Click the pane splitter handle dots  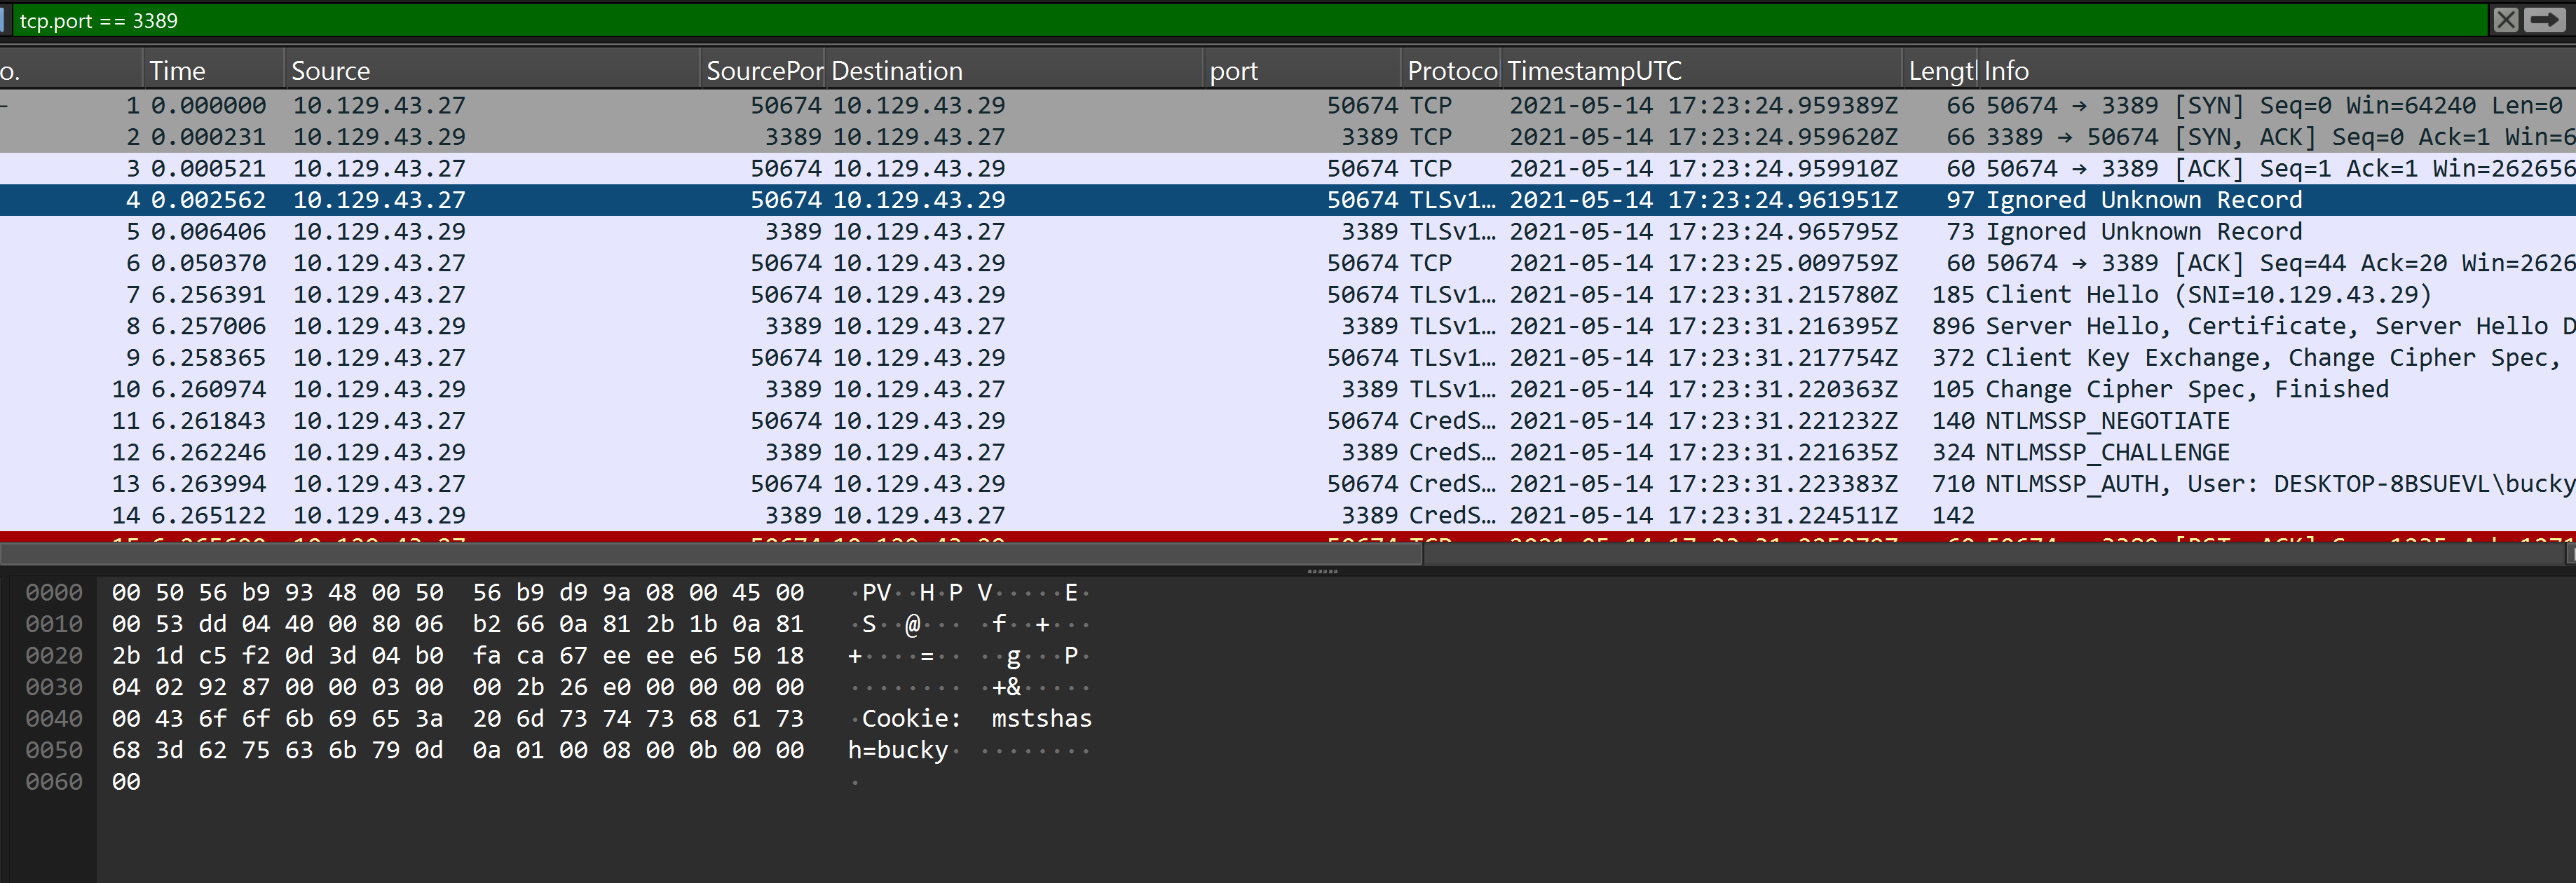point(1322,571)
